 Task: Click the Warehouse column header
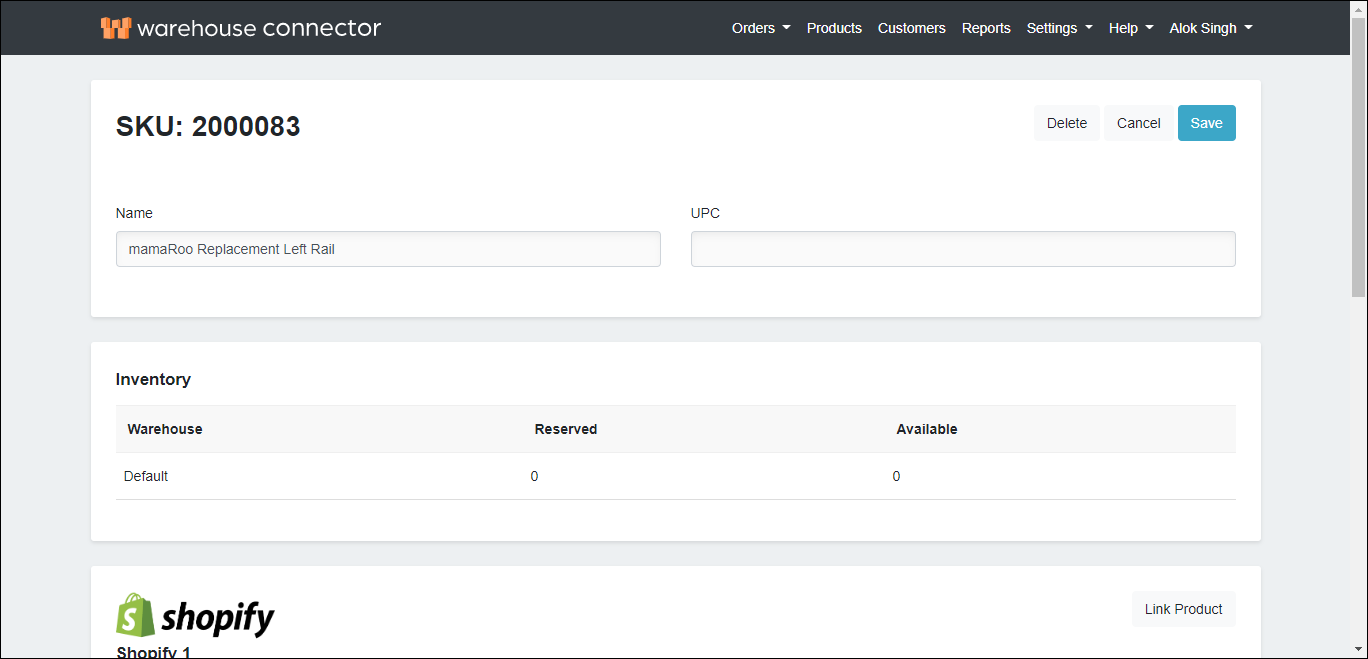[165, 429]
